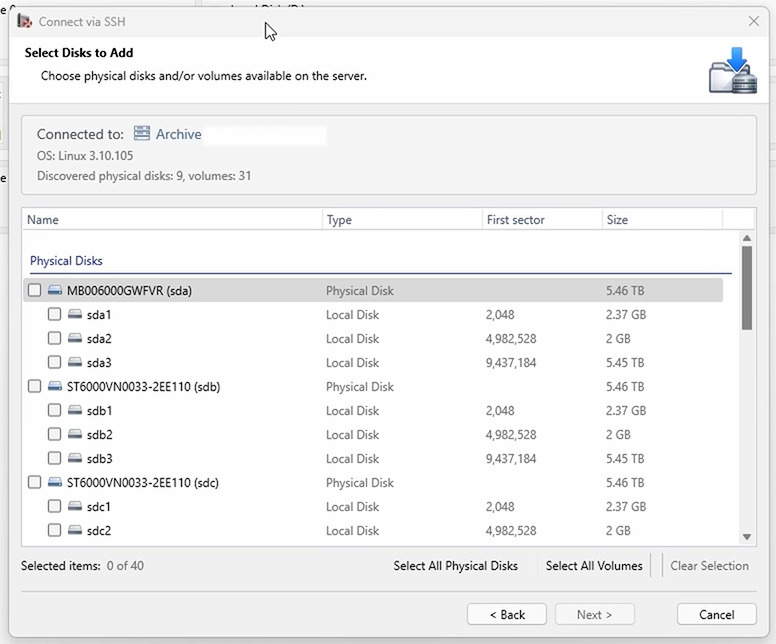
Task: Tick the sdc2 volume checkbox
Action: pos(54,530)
